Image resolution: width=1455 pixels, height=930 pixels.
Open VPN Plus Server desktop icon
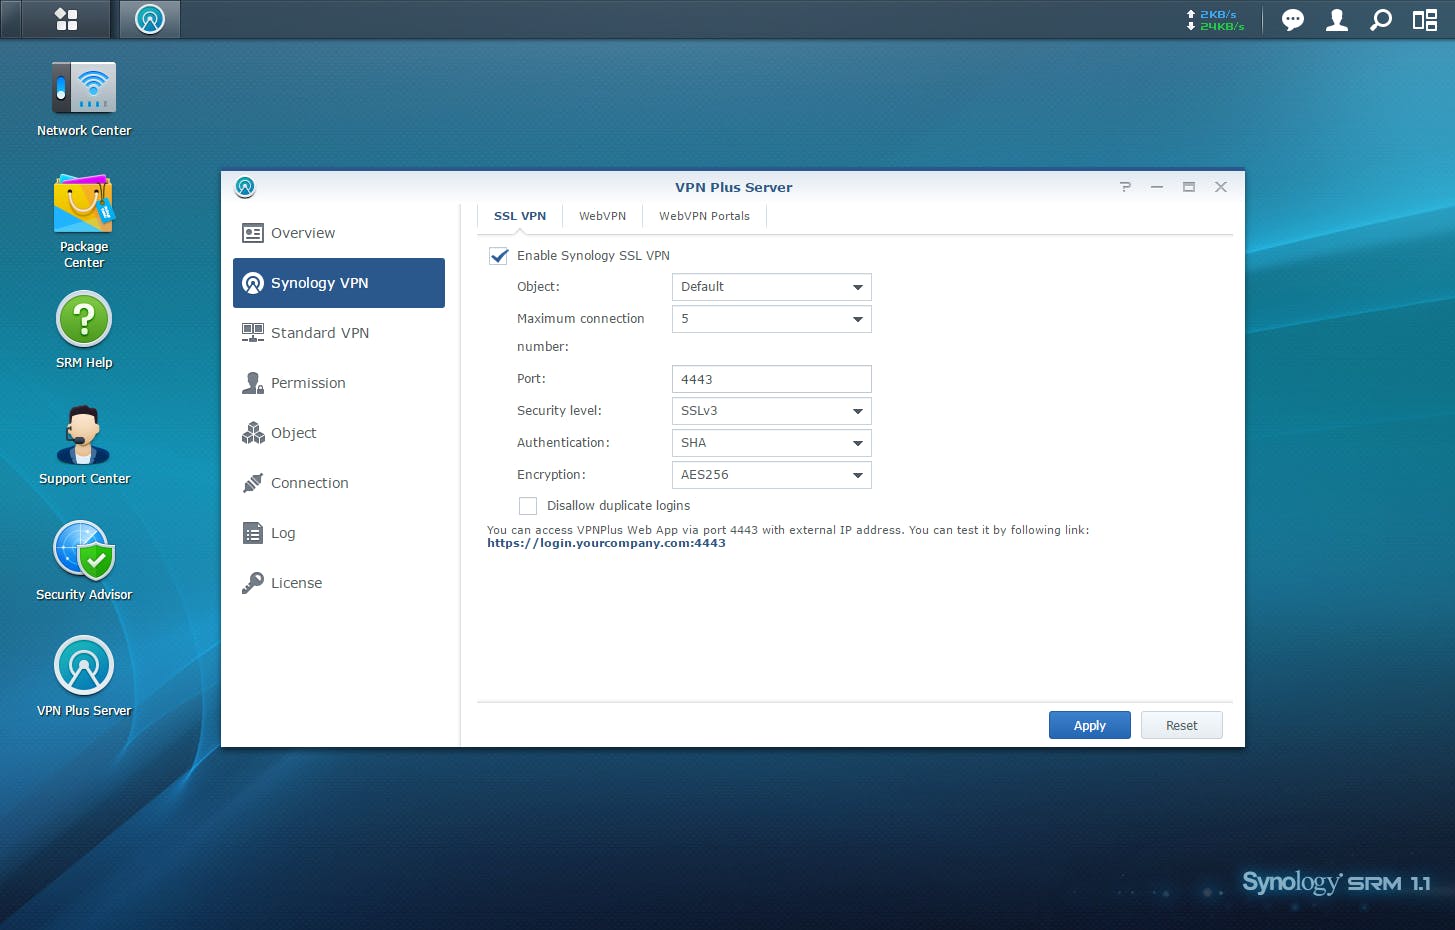point(84,677)
